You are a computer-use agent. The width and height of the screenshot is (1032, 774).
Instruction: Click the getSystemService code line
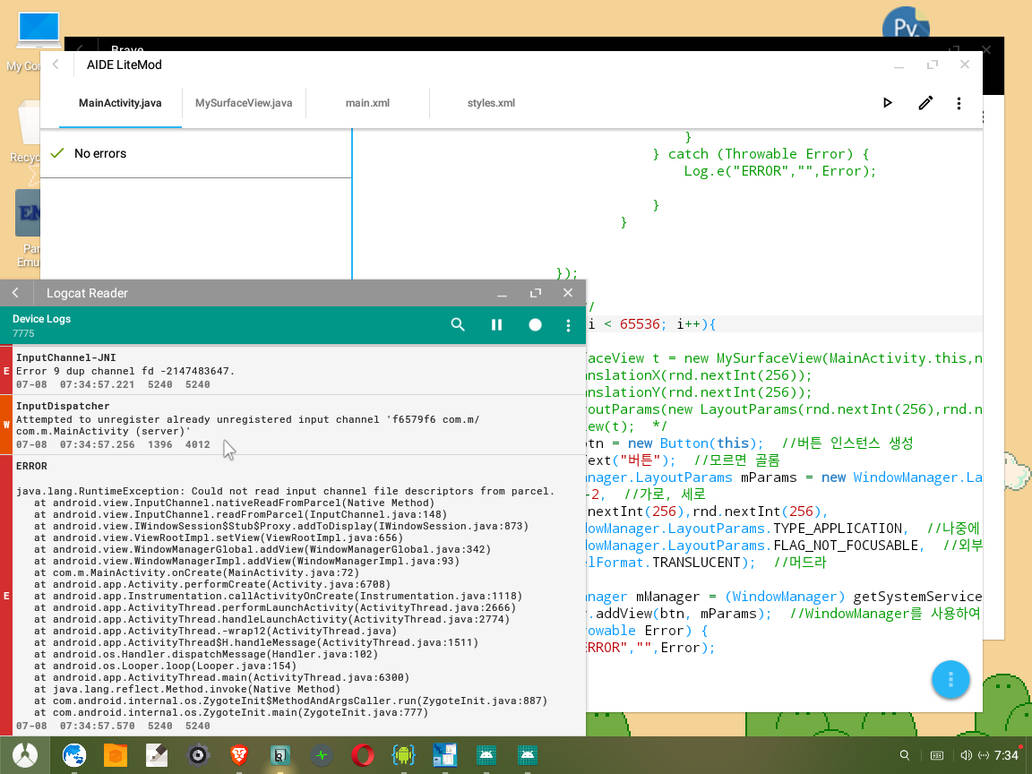pyautogui.click(x=783, y=596)
